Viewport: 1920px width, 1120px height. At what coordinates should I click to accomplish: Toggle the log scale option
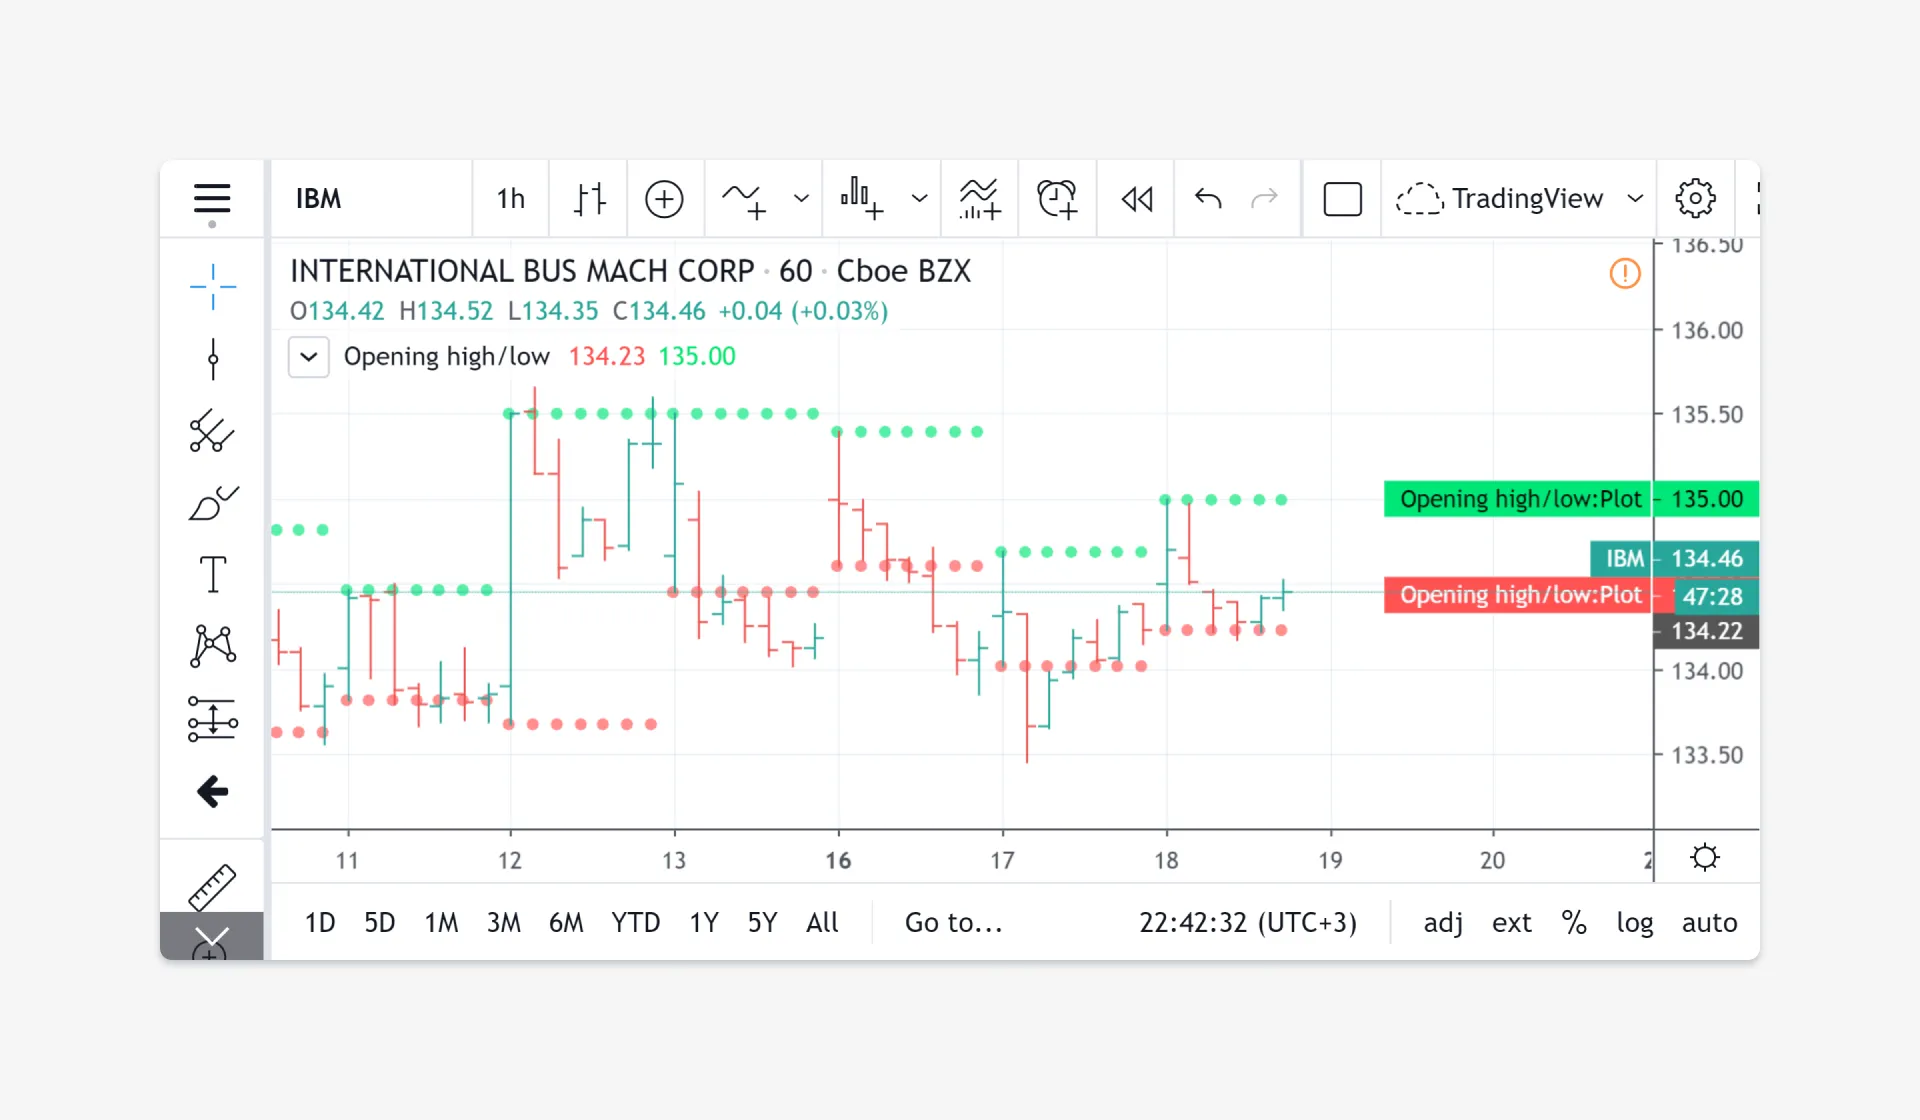(1634, 922)
